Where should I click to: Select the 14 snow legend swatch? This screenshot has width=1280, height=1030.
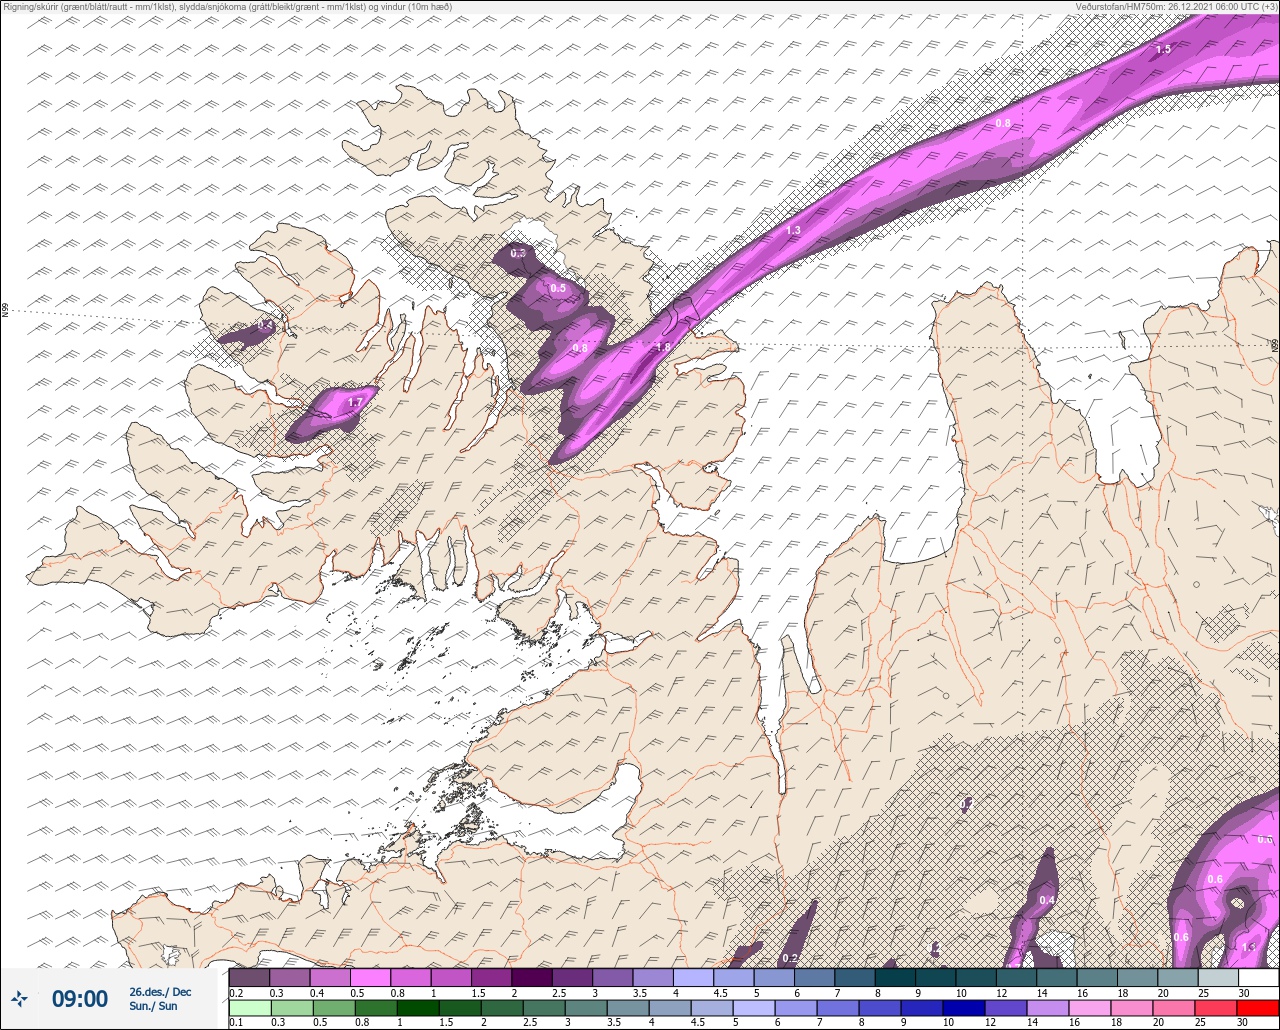[x=1056, y=977]
